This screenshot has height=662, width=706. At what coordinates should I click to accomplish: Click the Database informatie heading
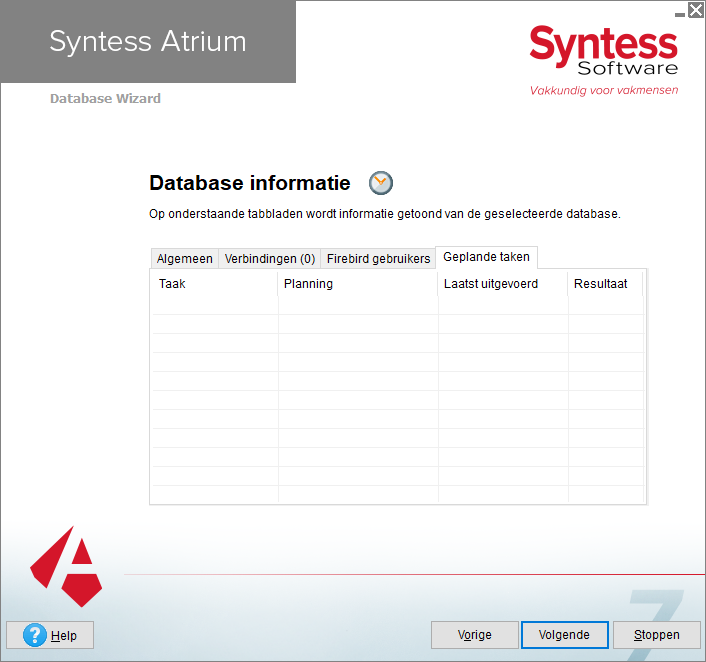pos(250,183)
